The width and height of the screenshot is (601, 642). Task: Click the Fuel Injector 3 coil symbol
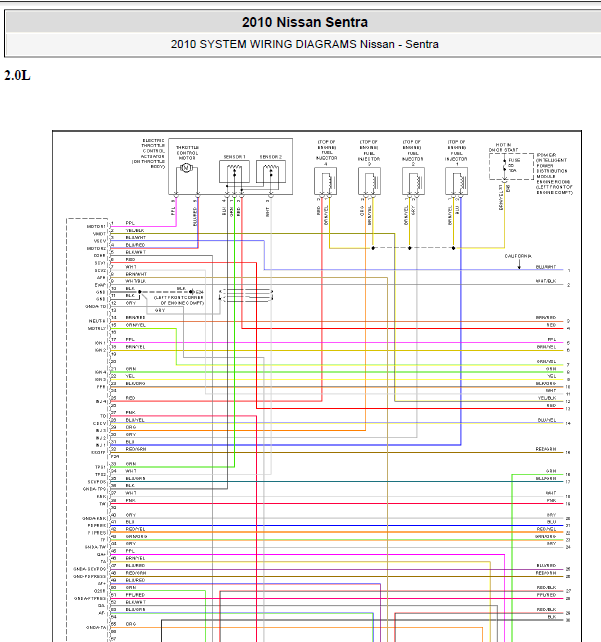point(369,181)
